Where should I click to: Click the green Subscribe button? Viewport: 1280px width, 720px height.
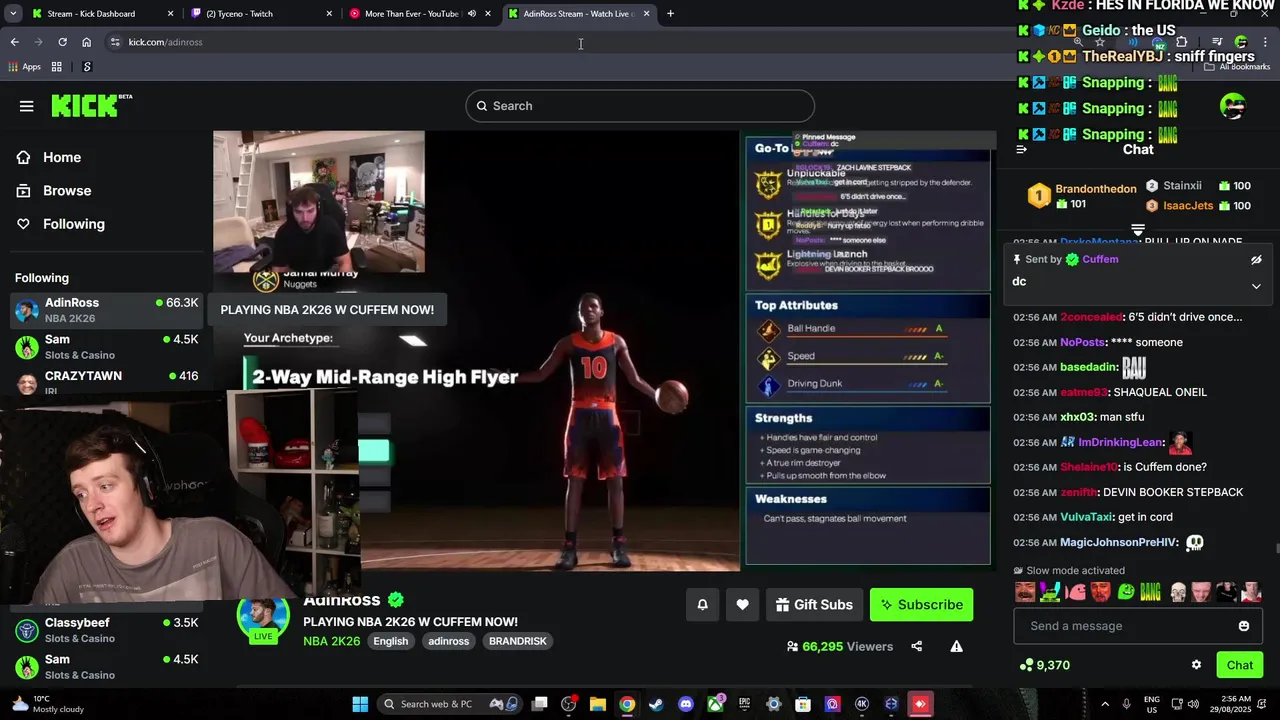(921, 604)
